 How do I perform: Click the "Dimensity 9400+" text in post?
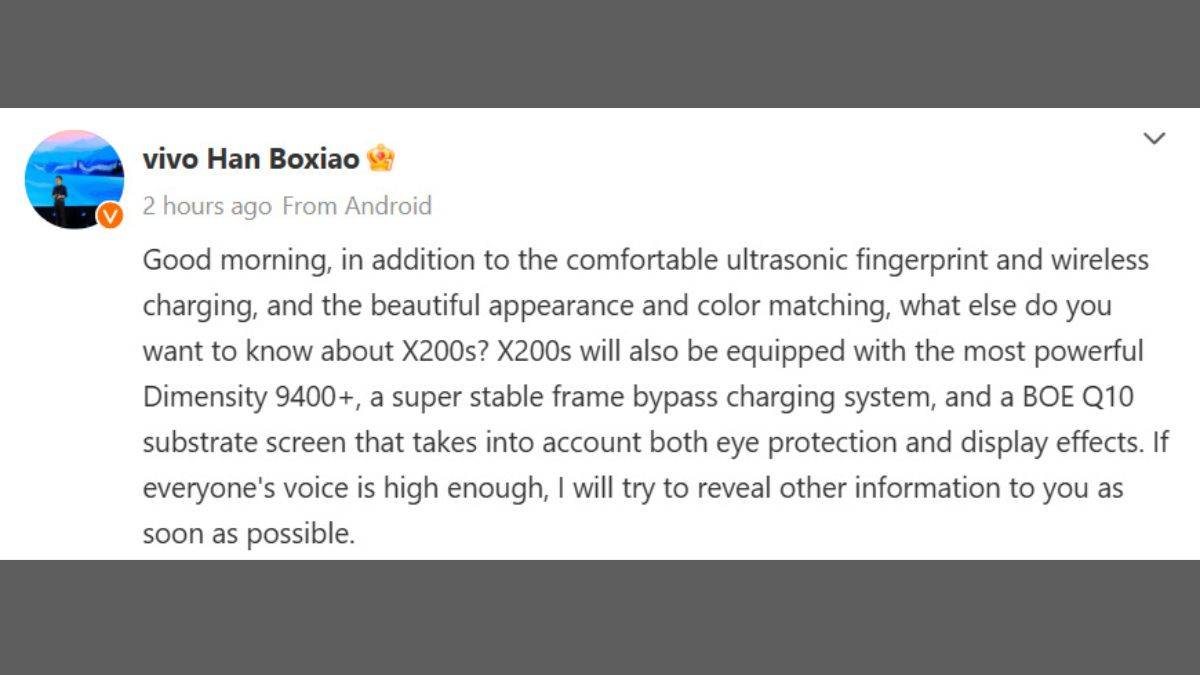pyautogui.click(x=249, y=397)
